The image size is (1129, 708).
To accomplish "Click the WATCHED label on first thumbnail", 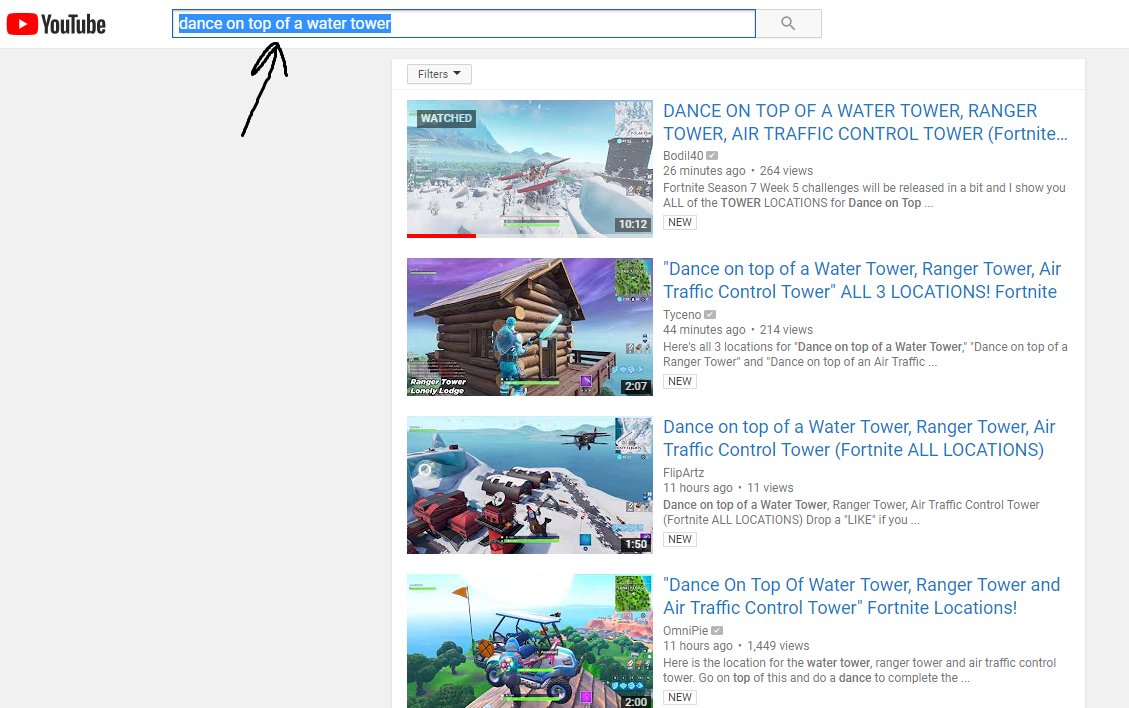I will pyautogui.click(x=446, y=118).
